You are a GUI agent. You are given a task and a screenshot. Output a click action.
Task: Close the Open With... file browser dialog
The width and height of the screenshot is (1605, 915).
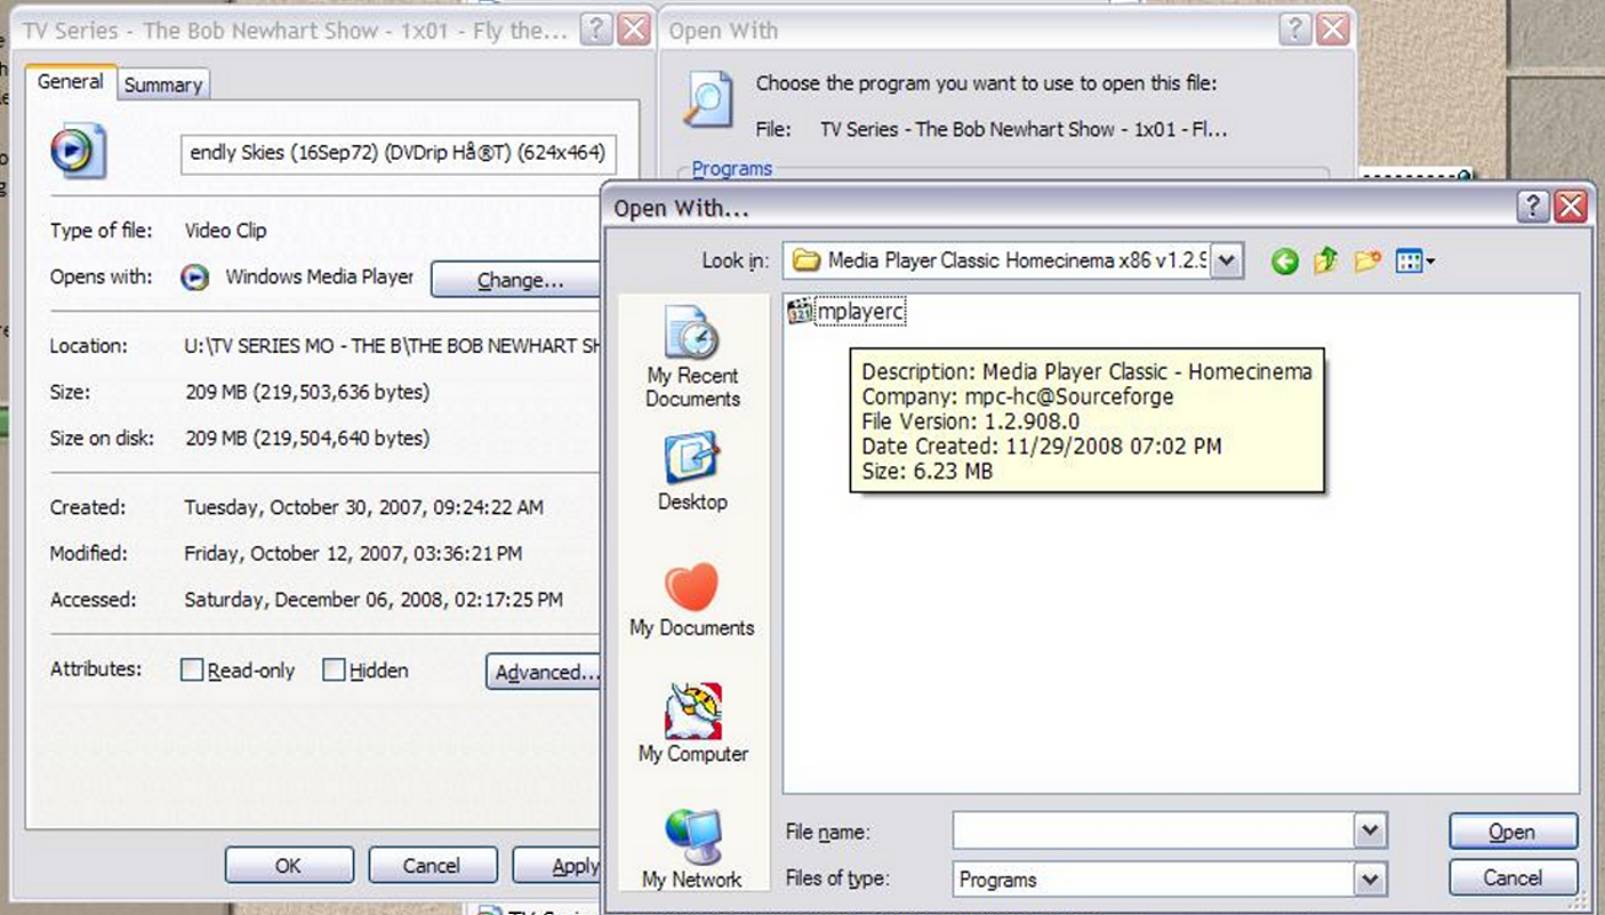click(x=1571, y=206)
